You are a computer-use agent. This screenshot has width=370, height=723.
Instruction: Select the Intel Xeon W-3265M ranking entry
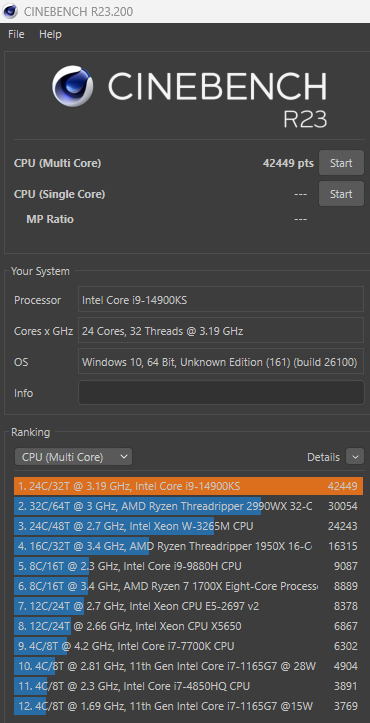pyautogui.click(x=188, y=526)
